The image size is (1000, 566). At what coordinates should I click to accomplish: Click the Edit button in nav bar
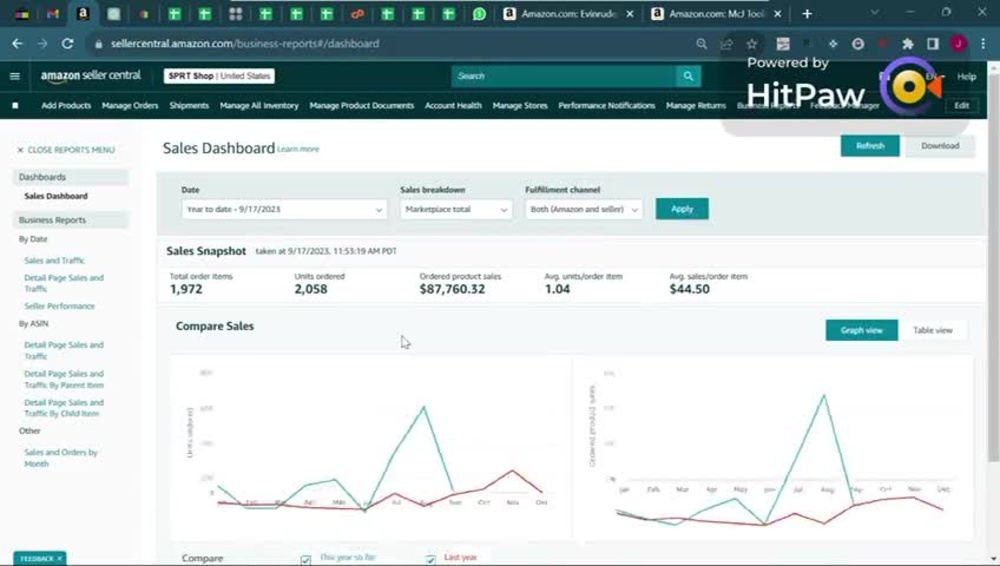[x=962, y=106]
